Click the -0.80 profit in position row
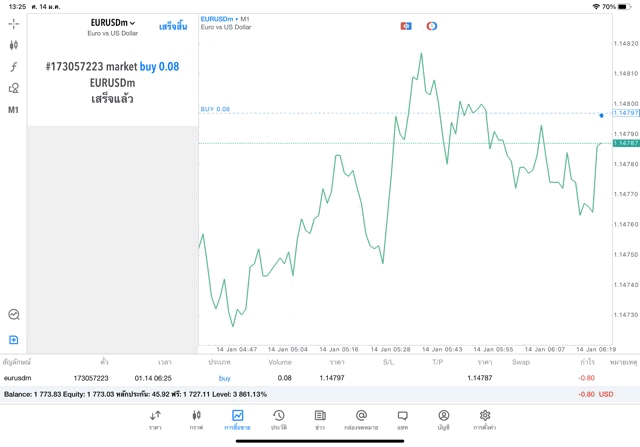Screen dimensions: 640x447 coord(587,378)
